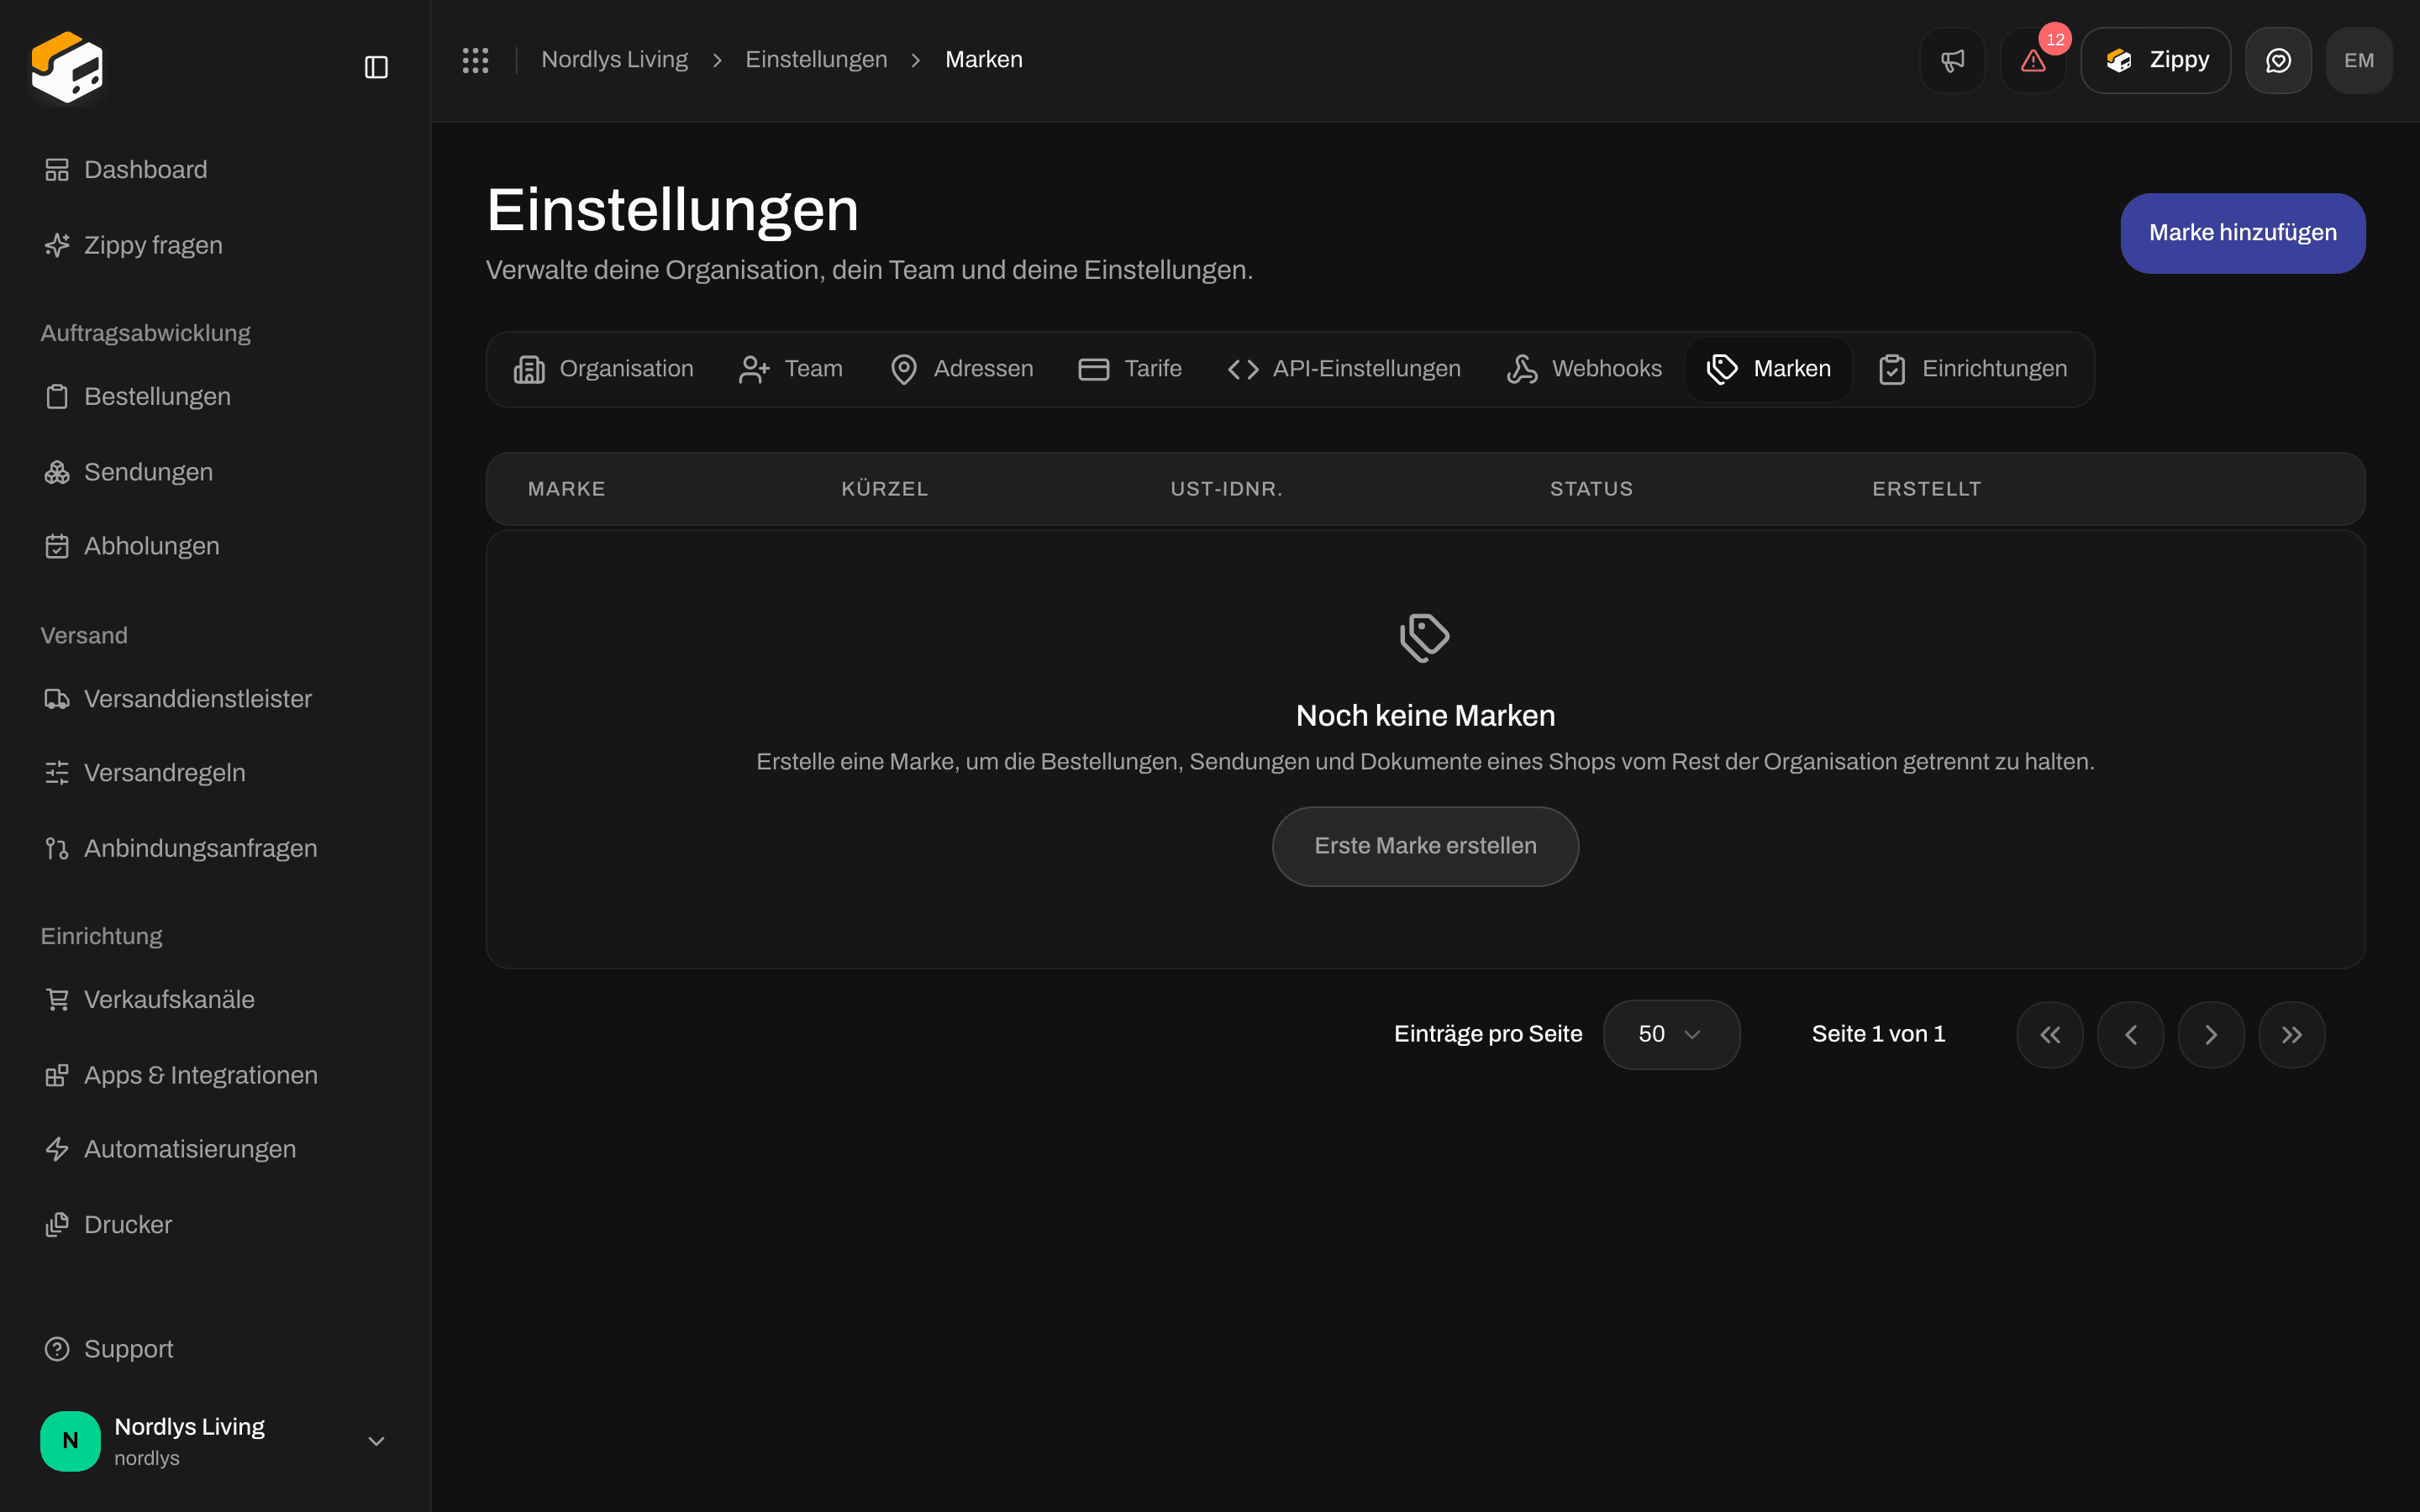Open Apps & Integrationen page
The width and height of the screenshot is (2420, 1512).
[x=215, y=1075]
